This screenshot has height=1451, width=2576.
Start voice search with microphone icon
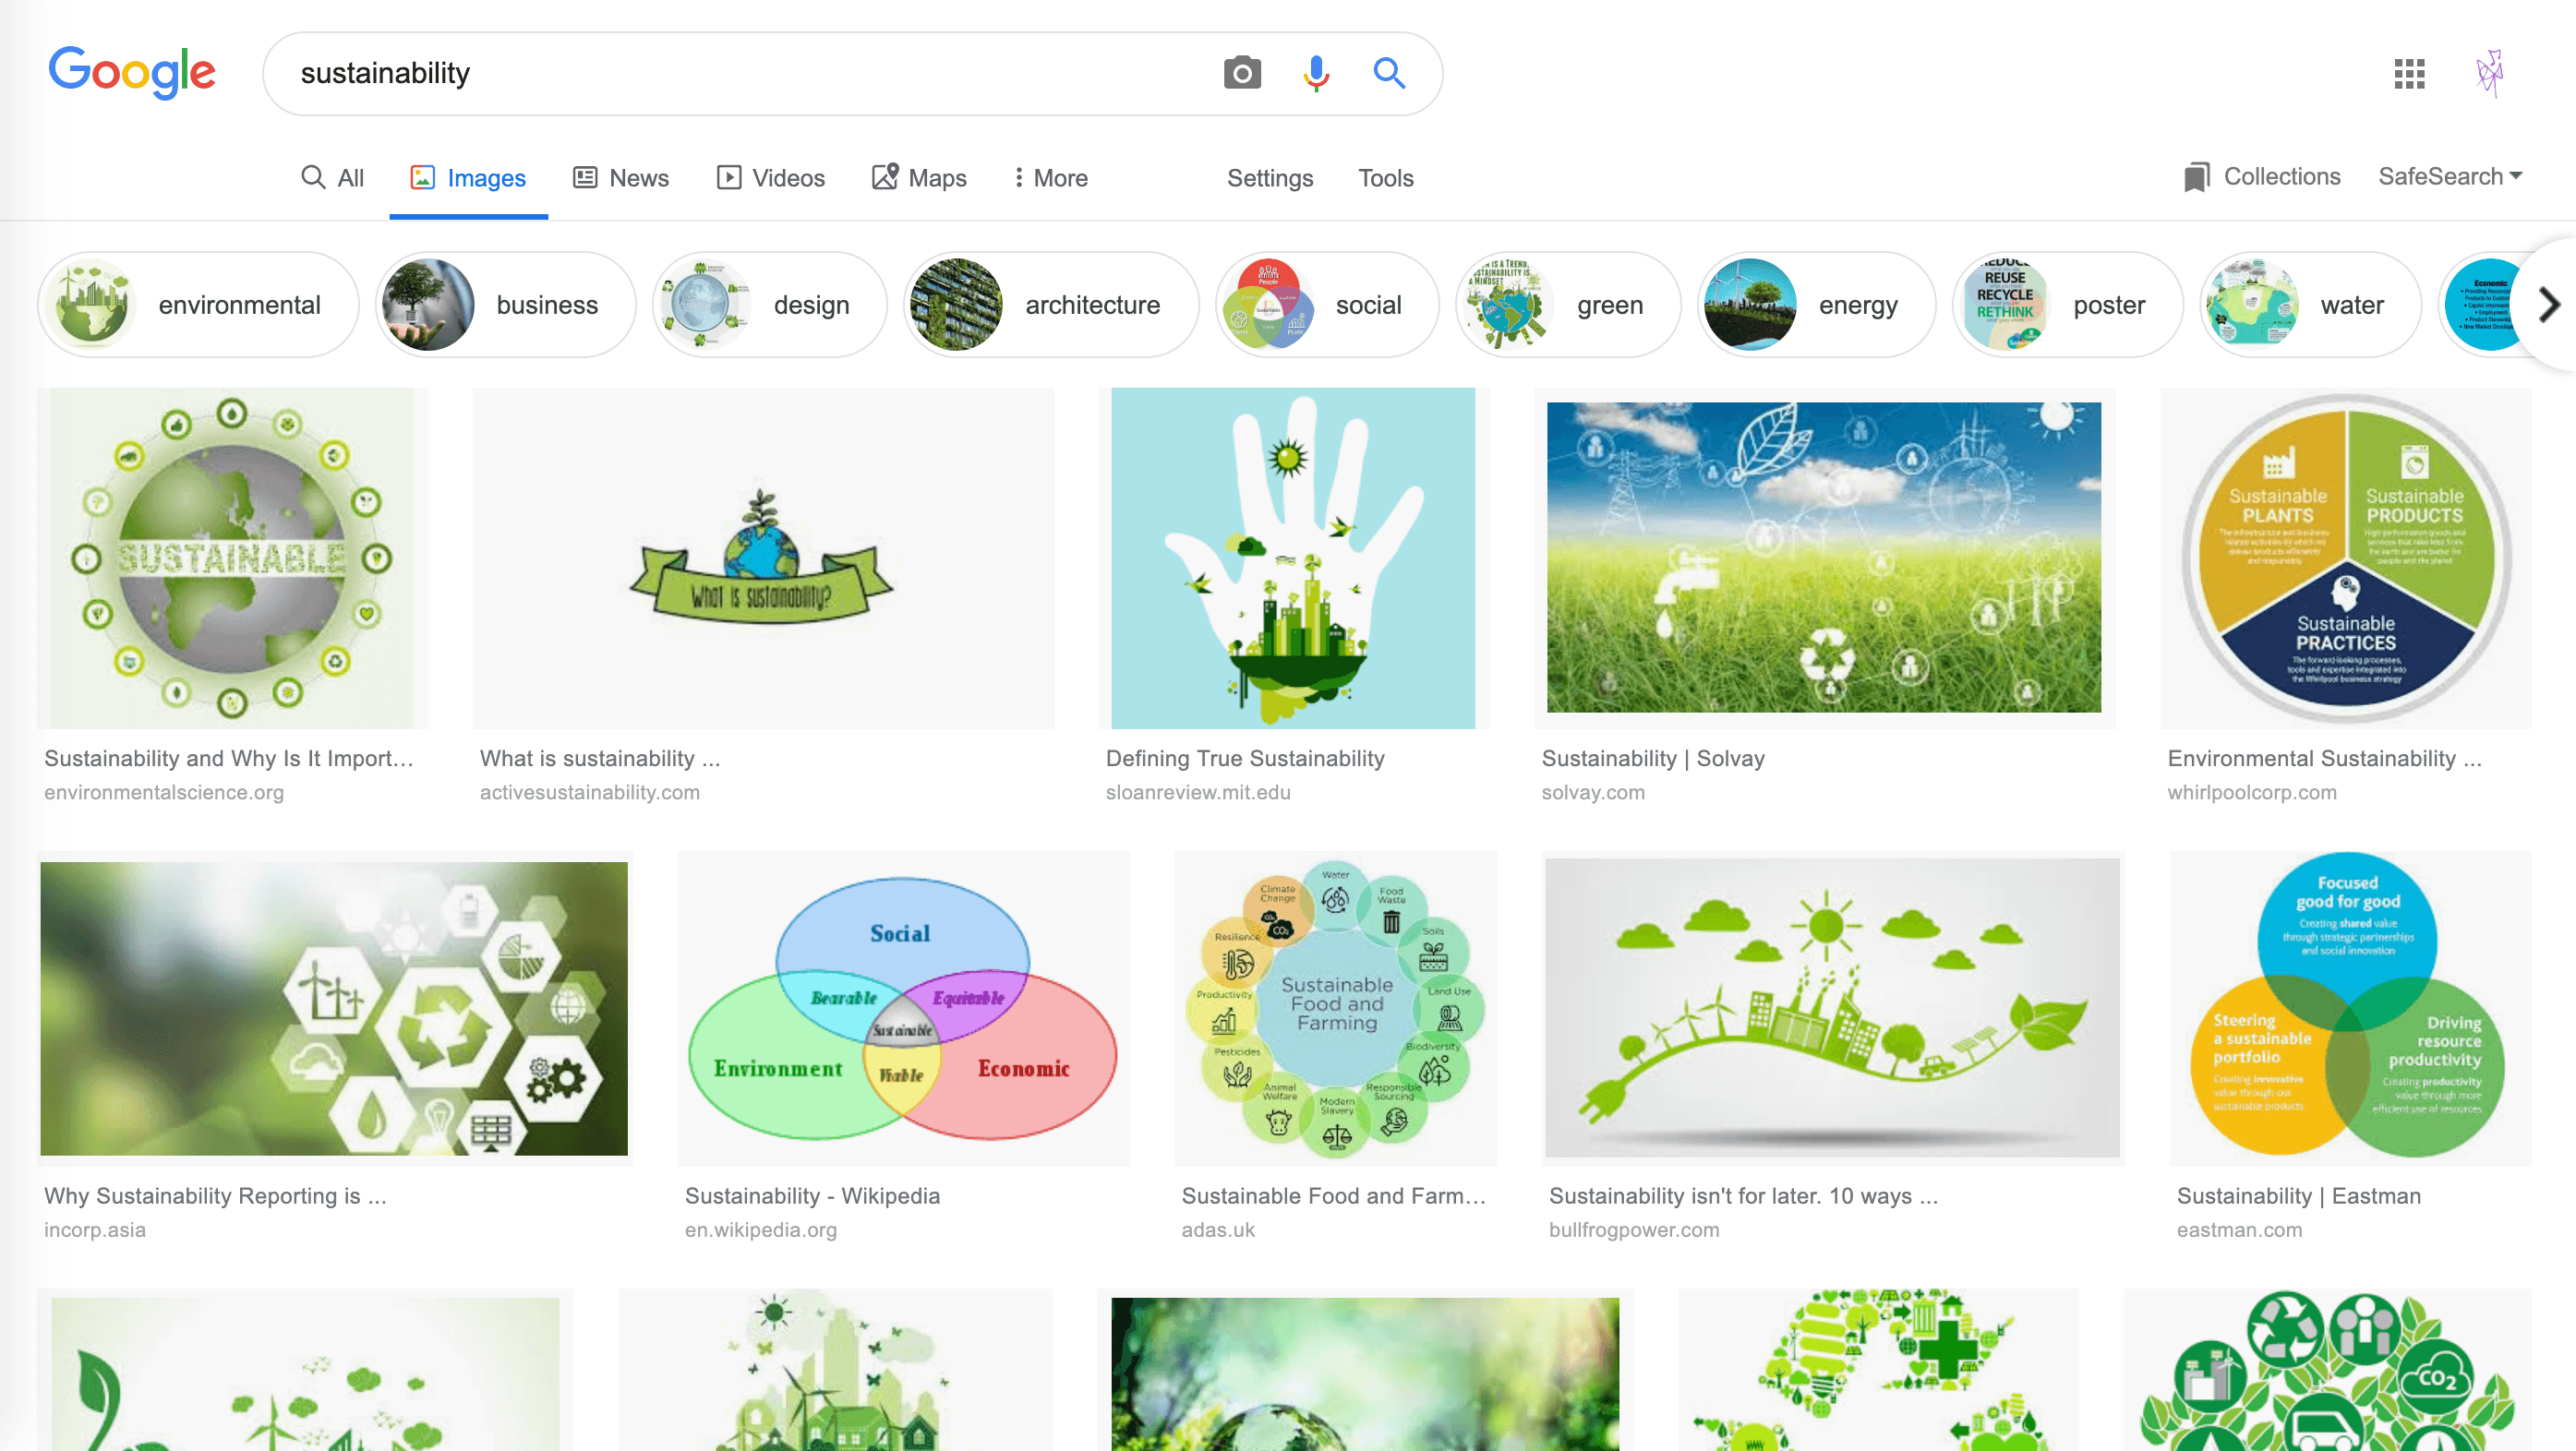(1316, 73)
